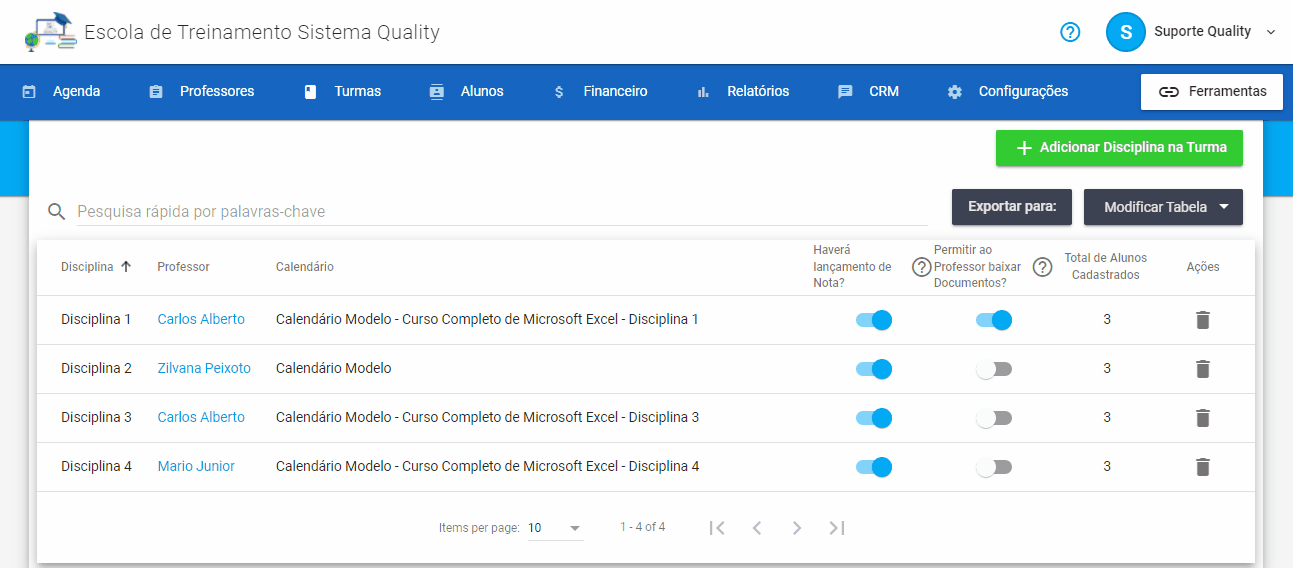
Task: Sort by Disciplina column header
Action: (87, 267)
